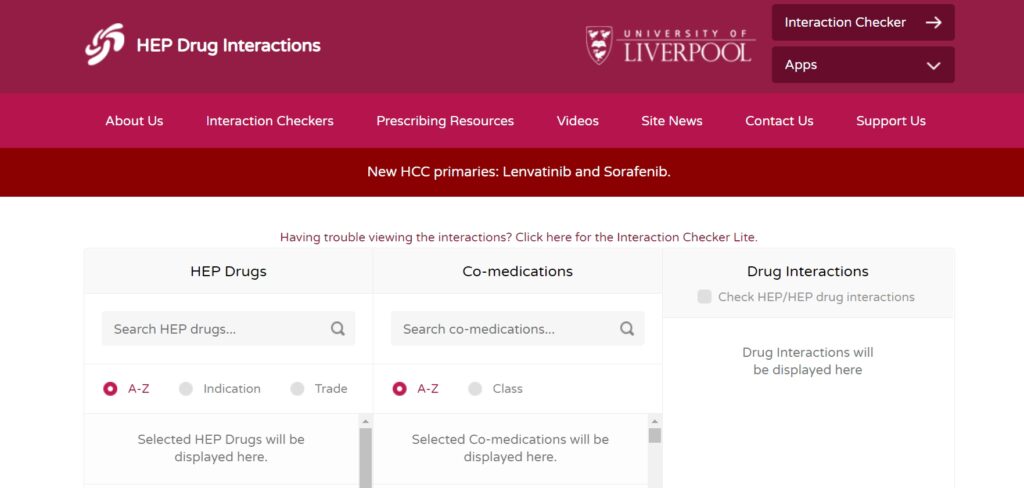Click the University of Liverpool crest logo
This screenshot has height=488, width=1024.
(x=599, y=45)
